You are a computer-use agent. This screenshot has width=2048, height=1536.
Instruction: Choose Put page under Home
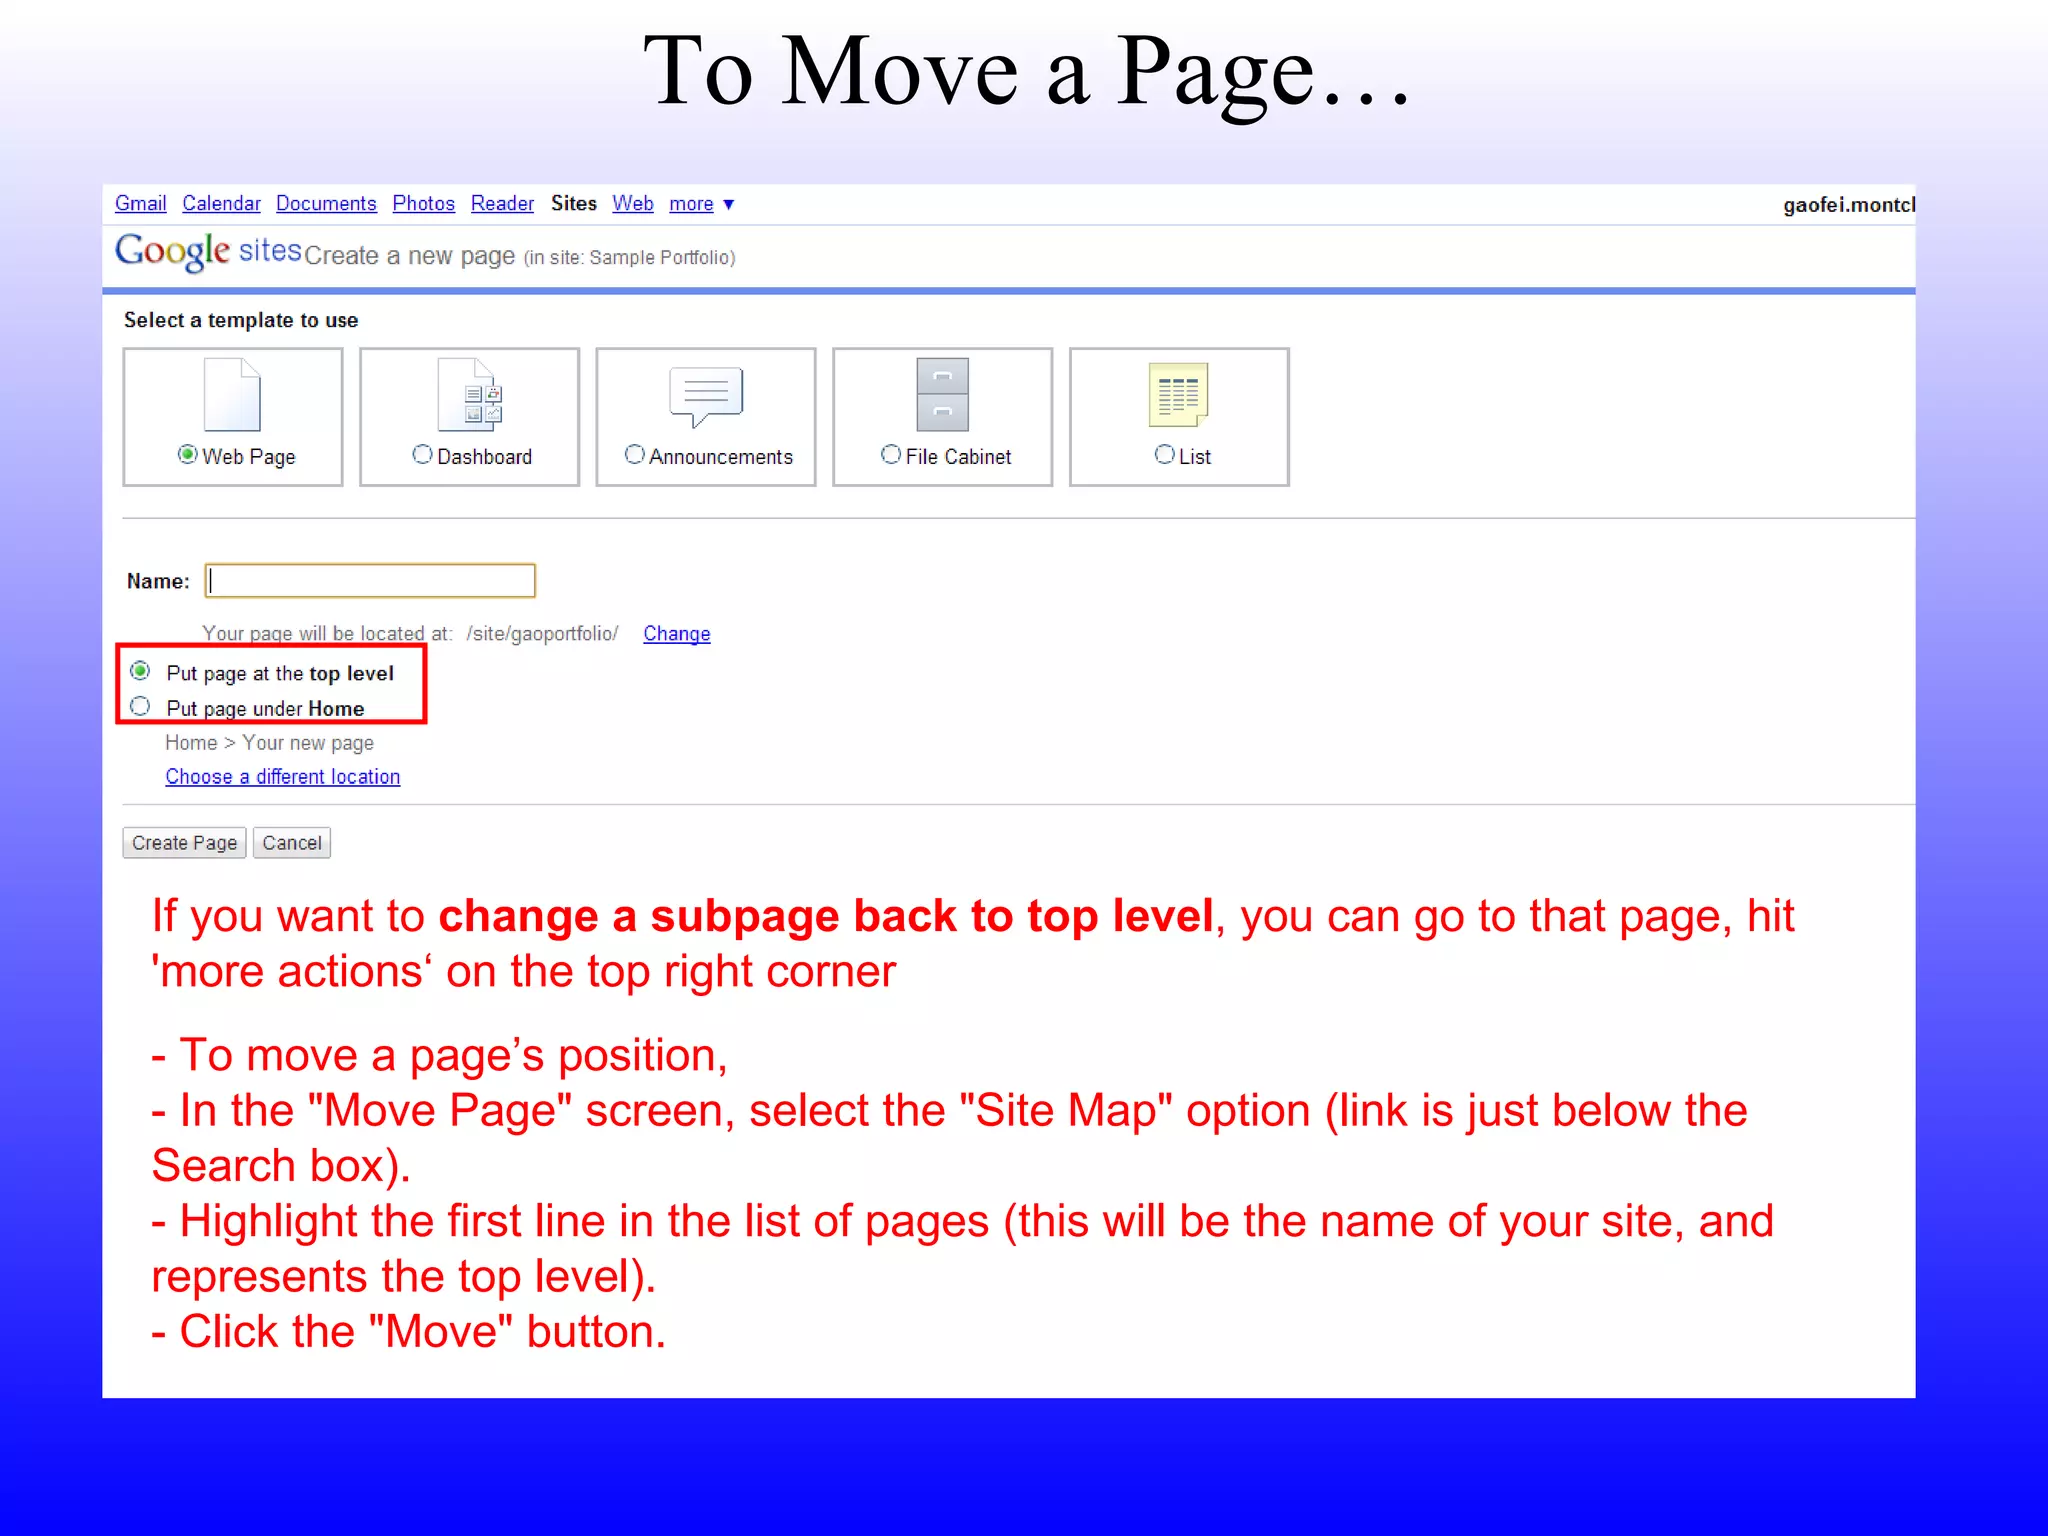pyautogui.click(x=140, y=707)
